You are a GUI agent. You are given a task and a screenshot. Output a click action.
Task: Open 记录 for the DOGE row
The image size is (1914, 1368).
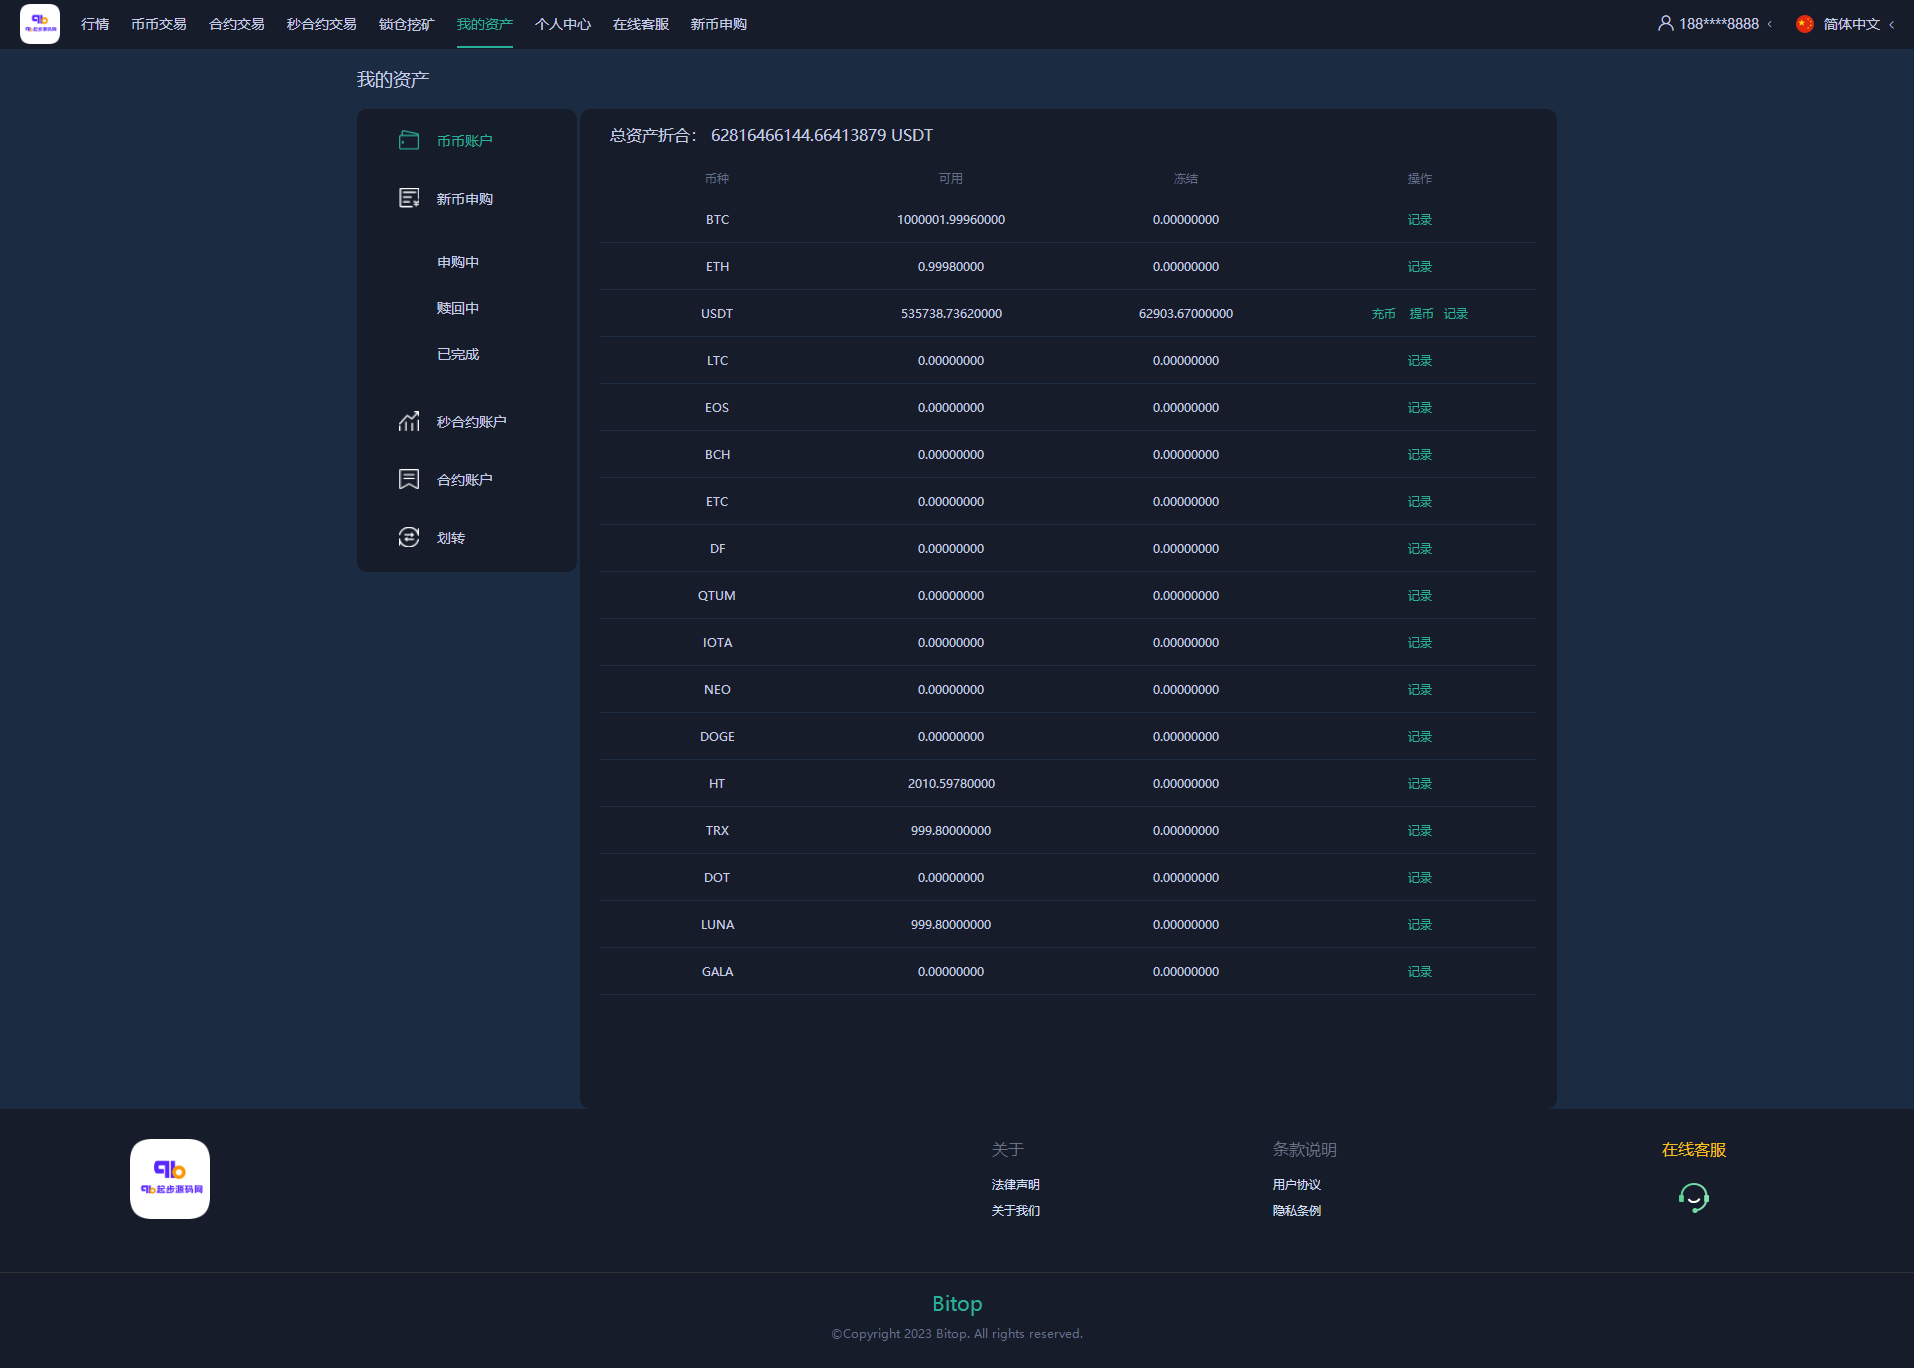coord(1420,737)
